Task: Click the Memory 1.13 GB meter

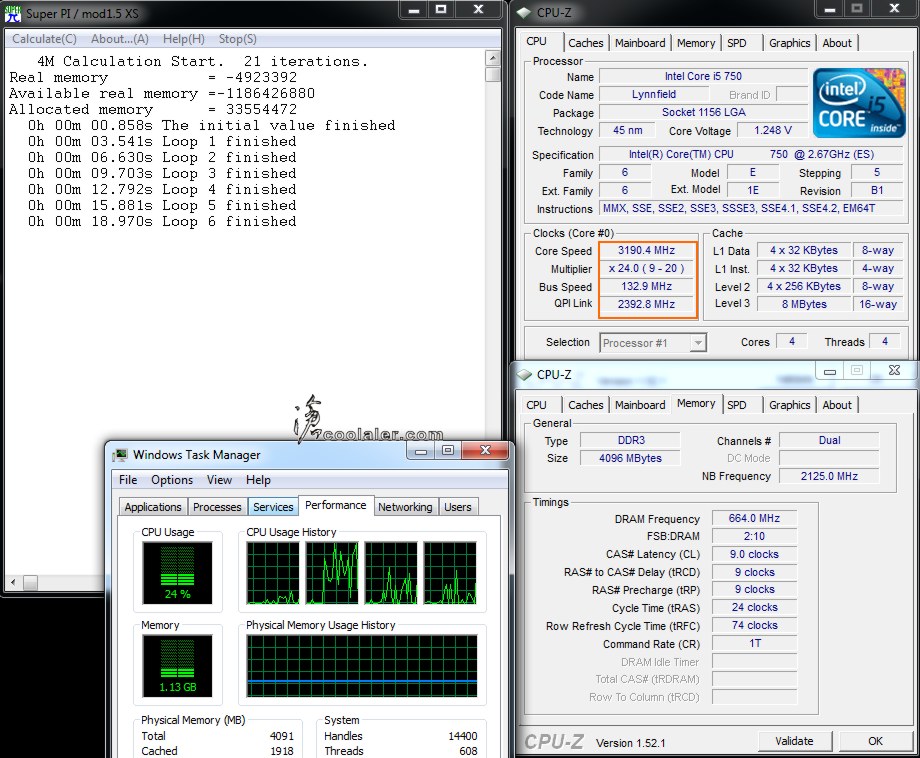Action: pyautogui.click(x=177, y=666)
